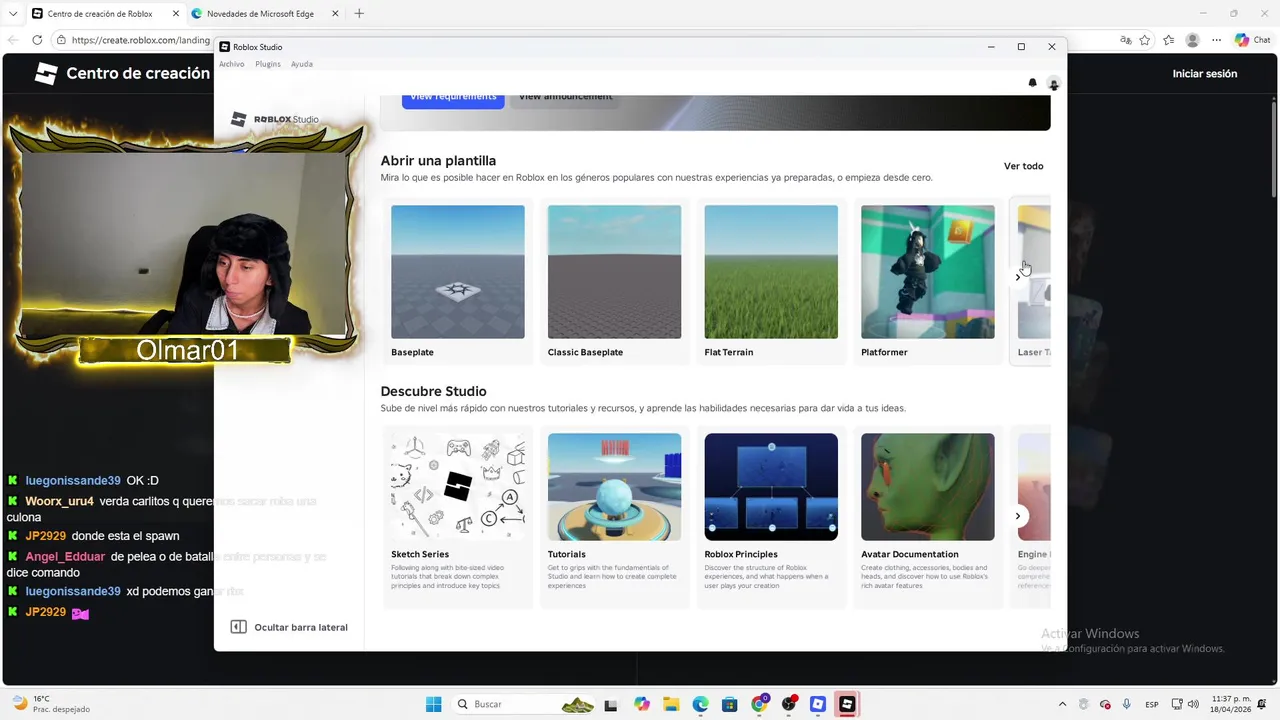This screenshot has width=1280, height=720.
Task: Open Roblox Studio taskbar icon
Action: [847, 704]
